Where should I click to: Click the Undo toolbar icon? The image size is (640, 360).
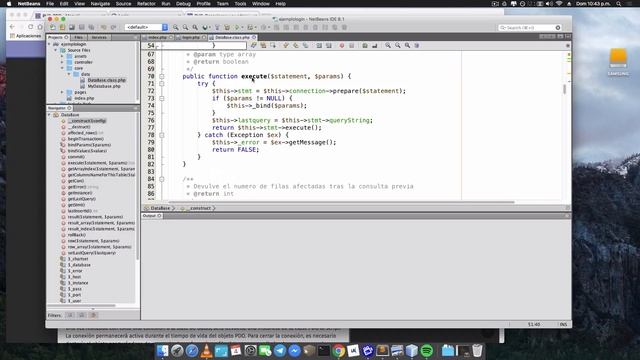click(x=104, y=27)
